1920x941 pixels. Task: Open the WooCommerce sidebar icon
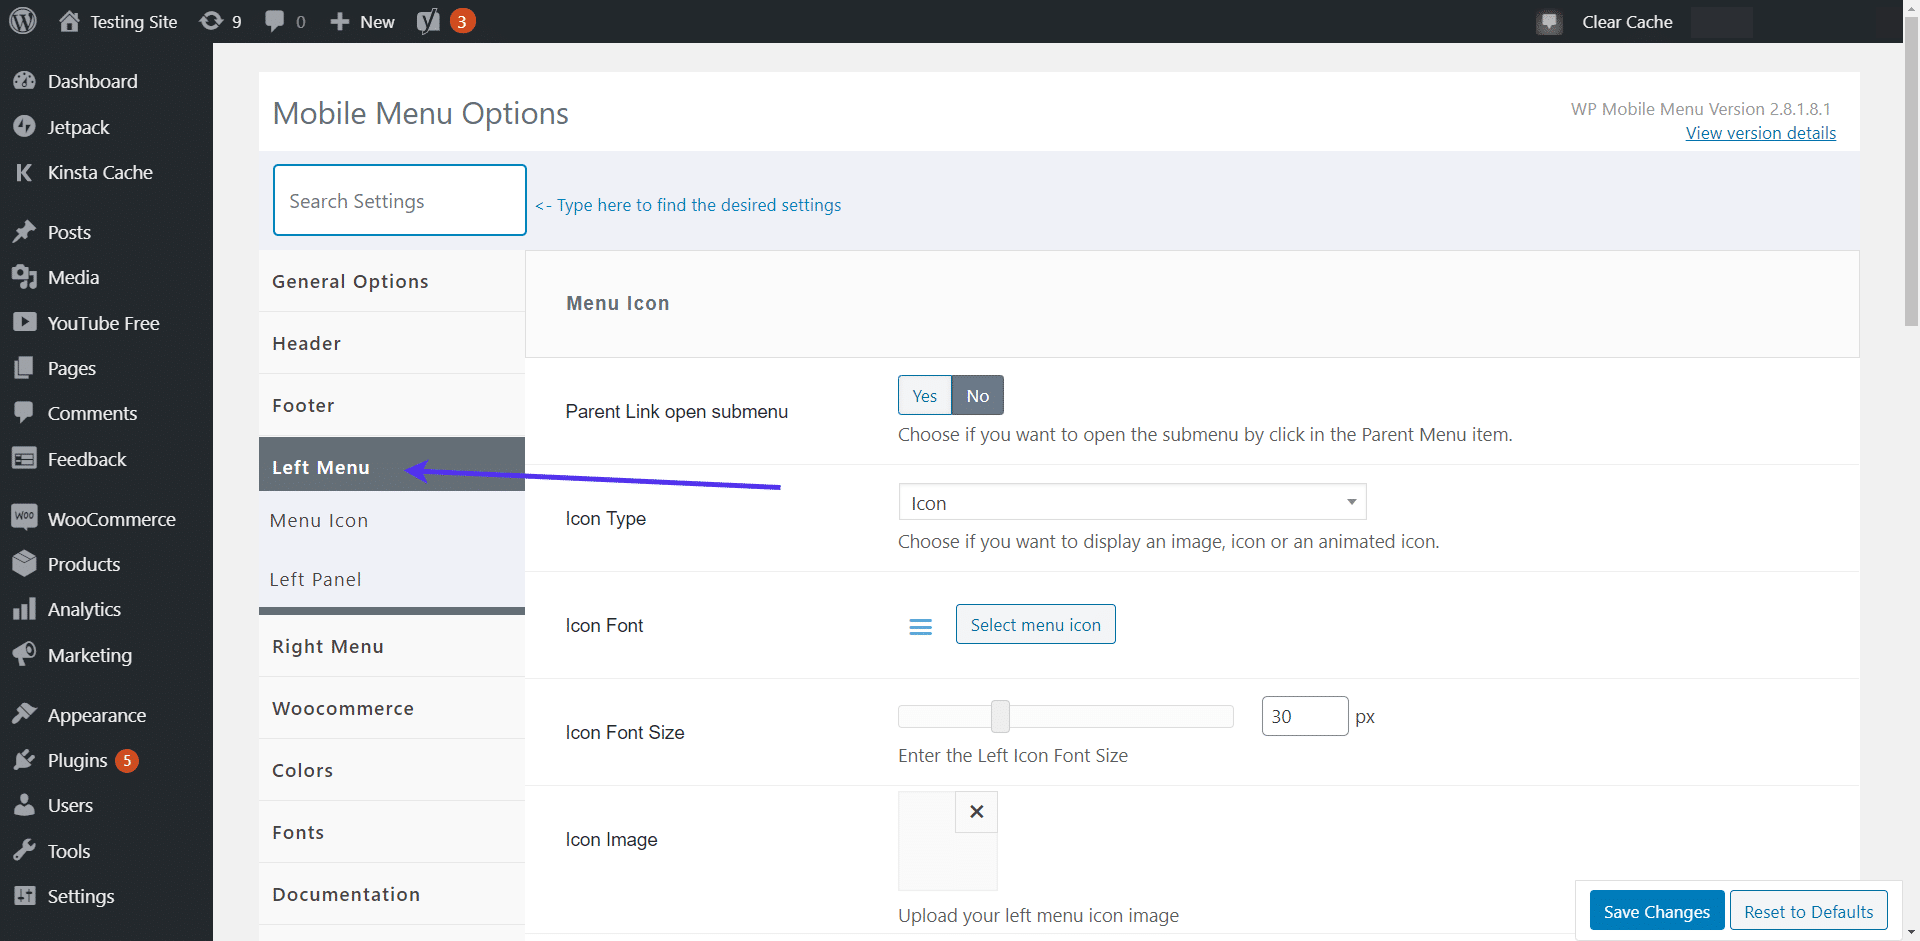coord(25,518)
